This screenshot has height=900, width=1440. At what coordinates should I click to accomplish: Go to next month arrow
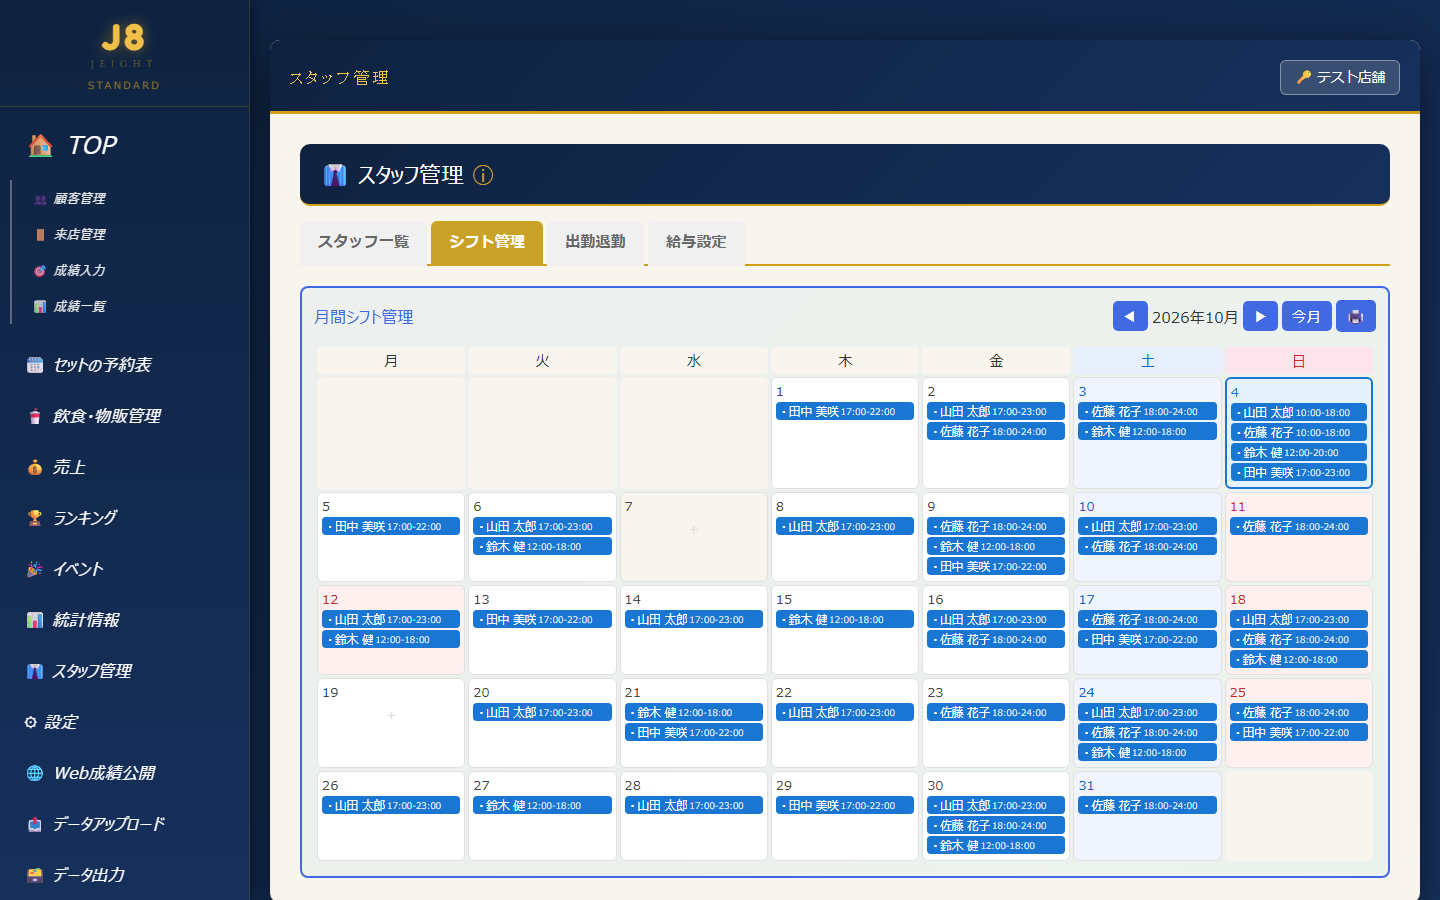click(1260, 316)
